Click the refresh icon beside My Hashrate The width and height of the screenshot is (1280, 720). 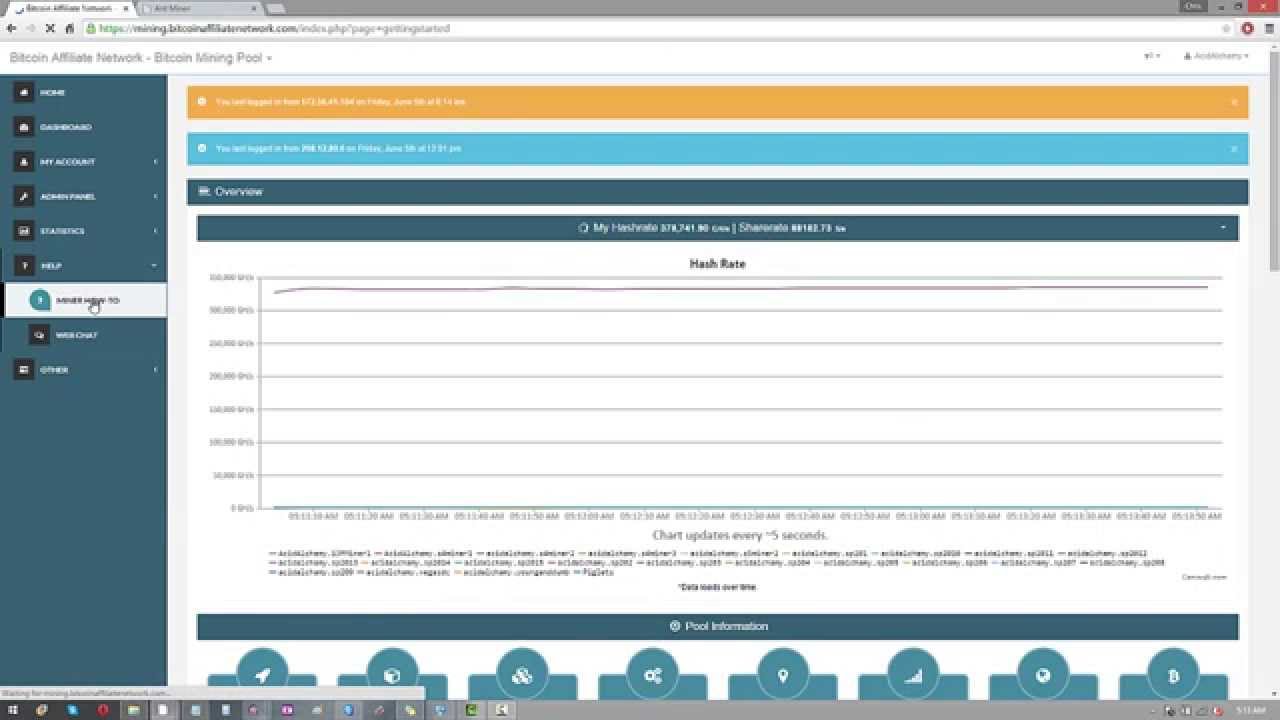click(584, 228)
